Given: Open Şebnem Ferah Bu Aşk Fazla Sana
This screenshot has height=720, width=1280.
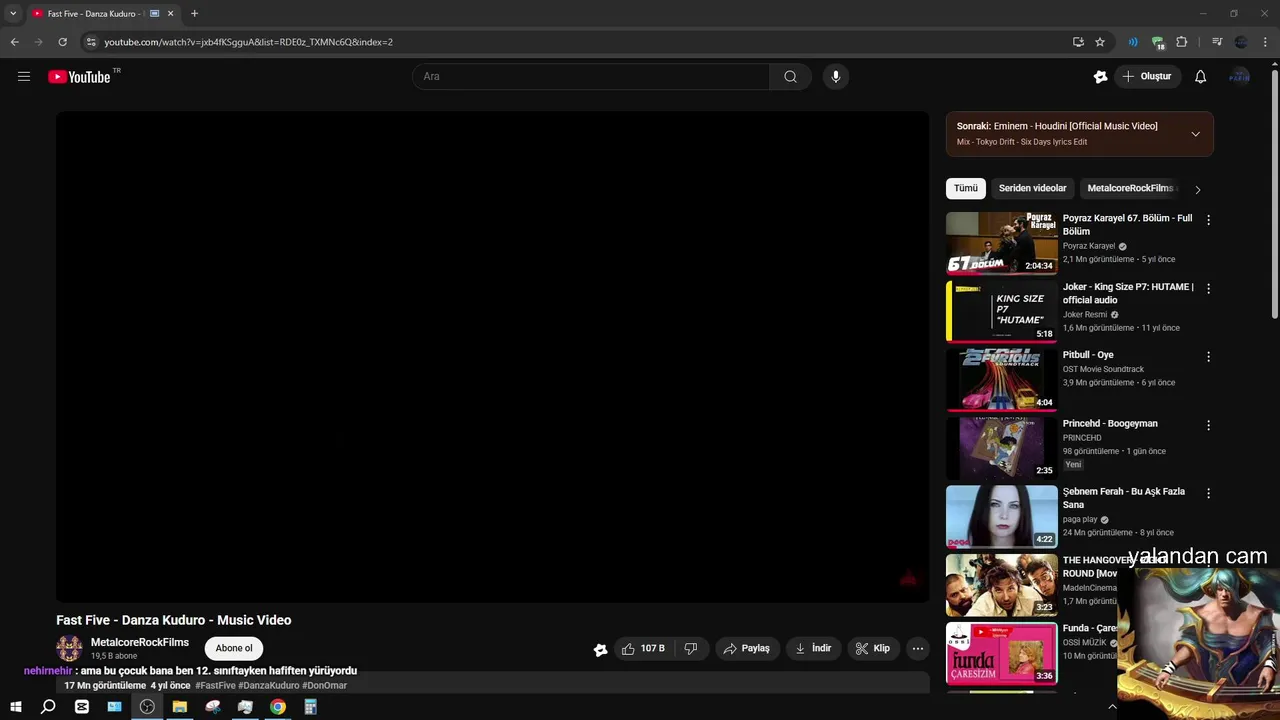Looking at the screenshot, I should 1124,498.
